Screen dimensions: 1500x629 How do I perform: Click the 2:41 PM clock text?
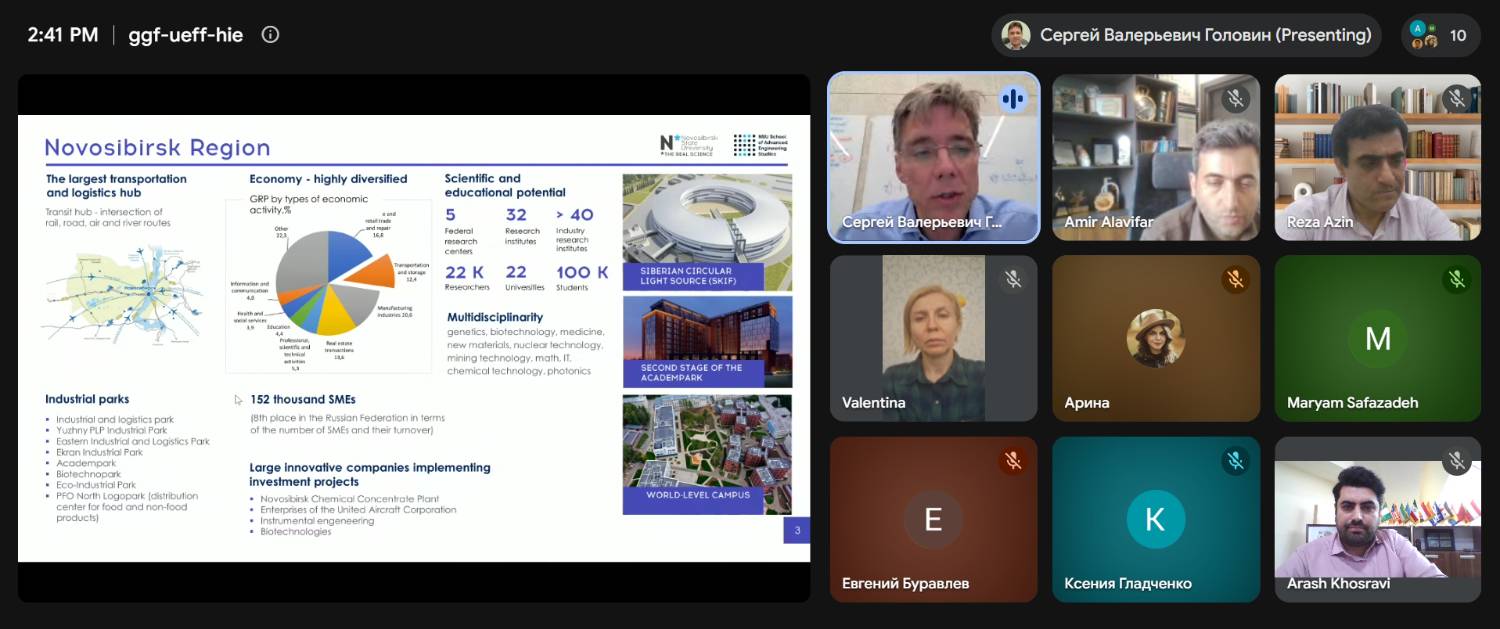(x=63, y=35)
